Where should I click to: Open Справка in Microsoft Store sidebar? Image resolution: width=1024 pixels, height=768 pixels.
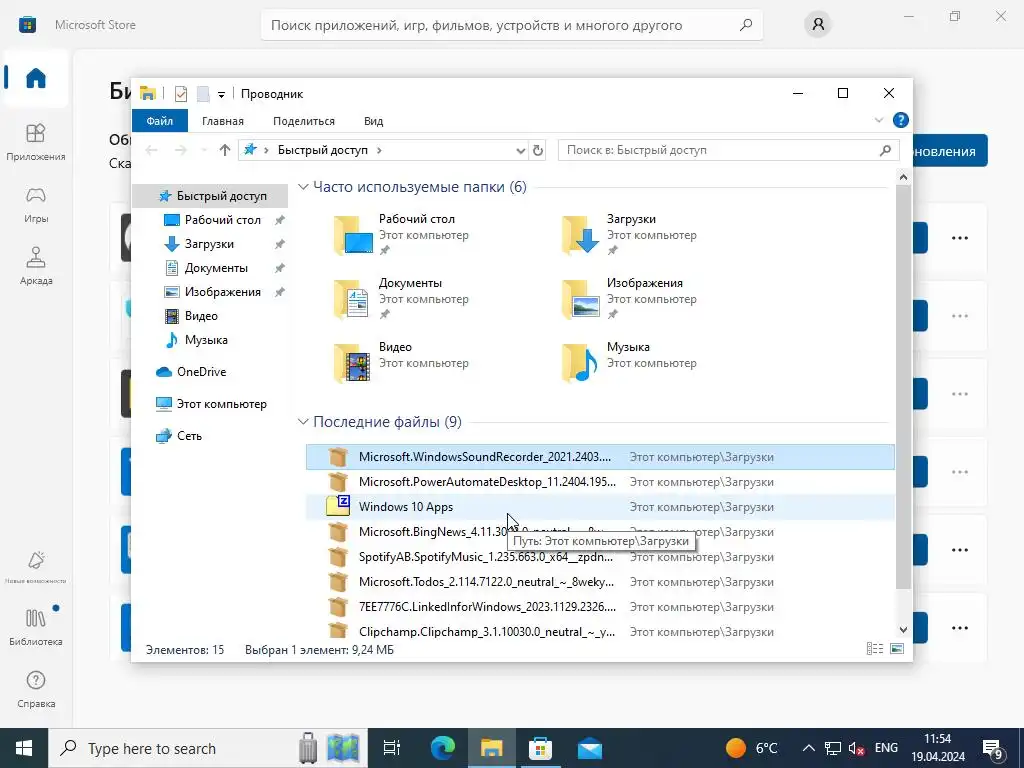[x=36, y=689]
